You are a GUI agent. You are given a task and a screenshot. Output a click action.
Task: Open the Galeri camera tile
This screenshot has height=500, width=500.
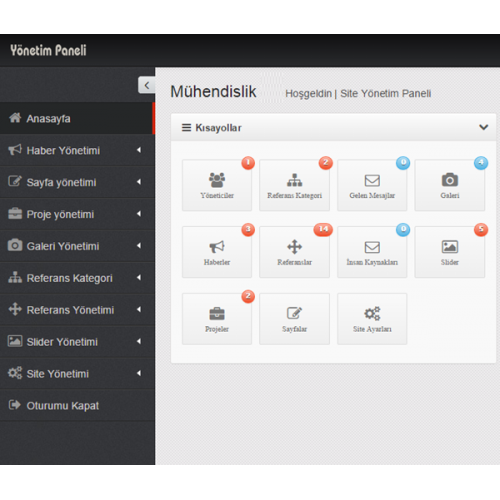coord(450,185)
